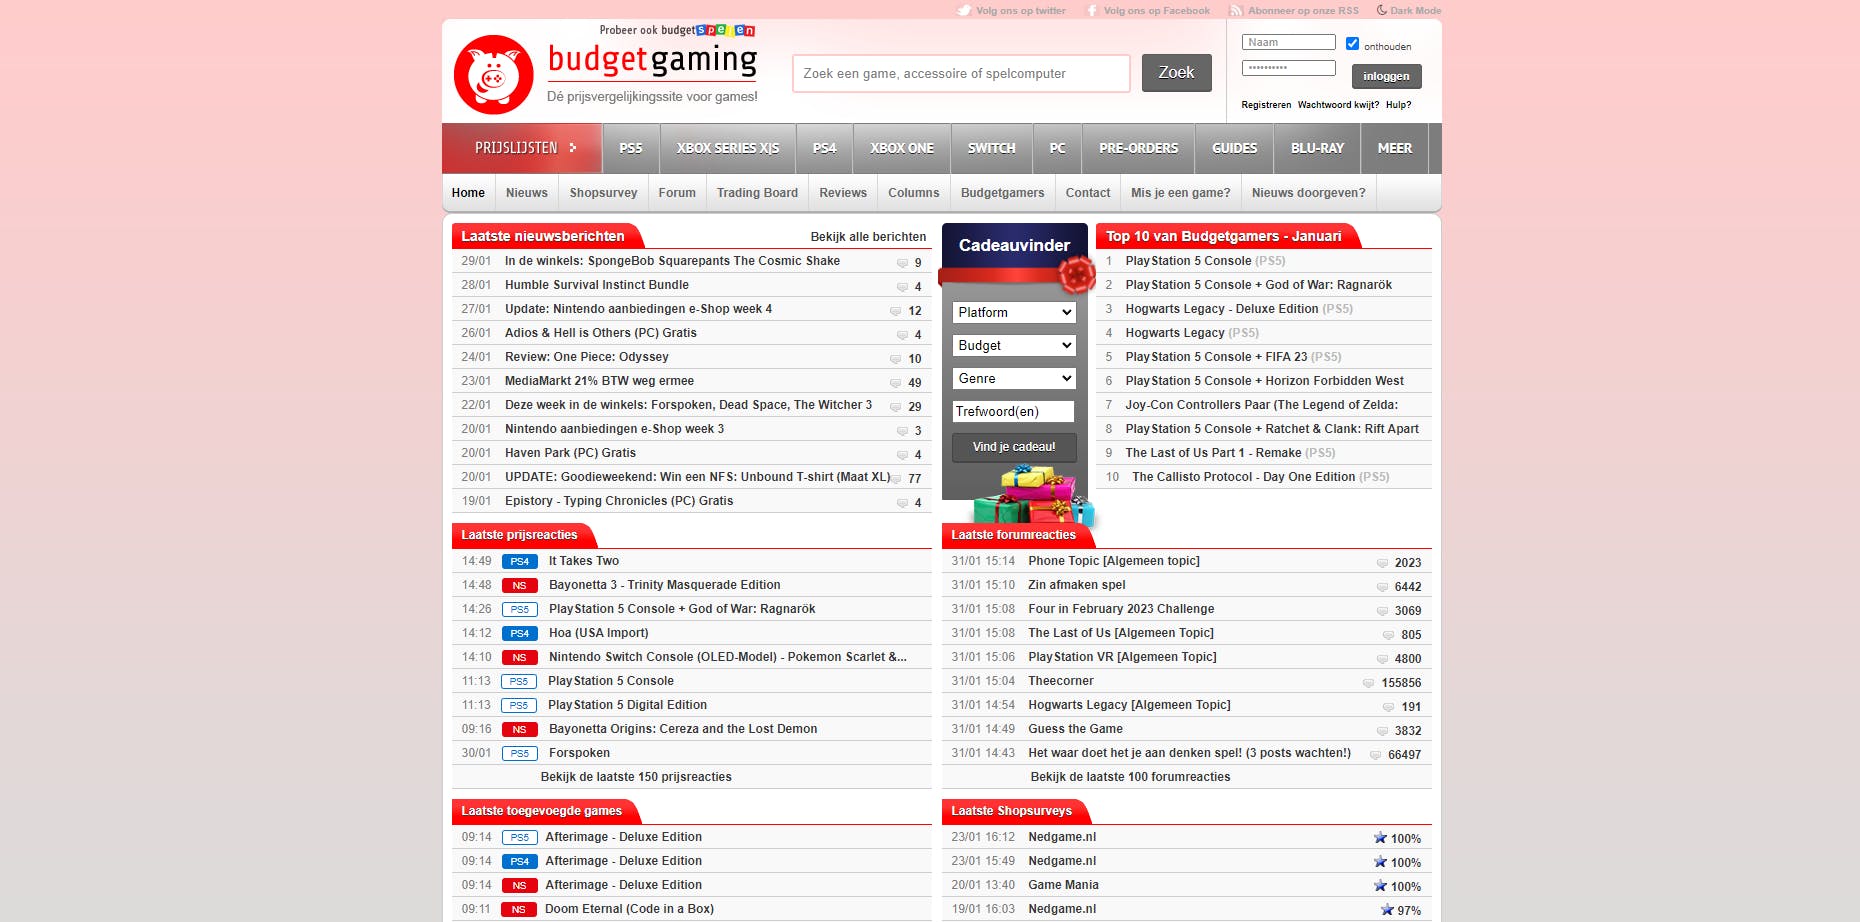Click the RSS feed icon

1236,11
